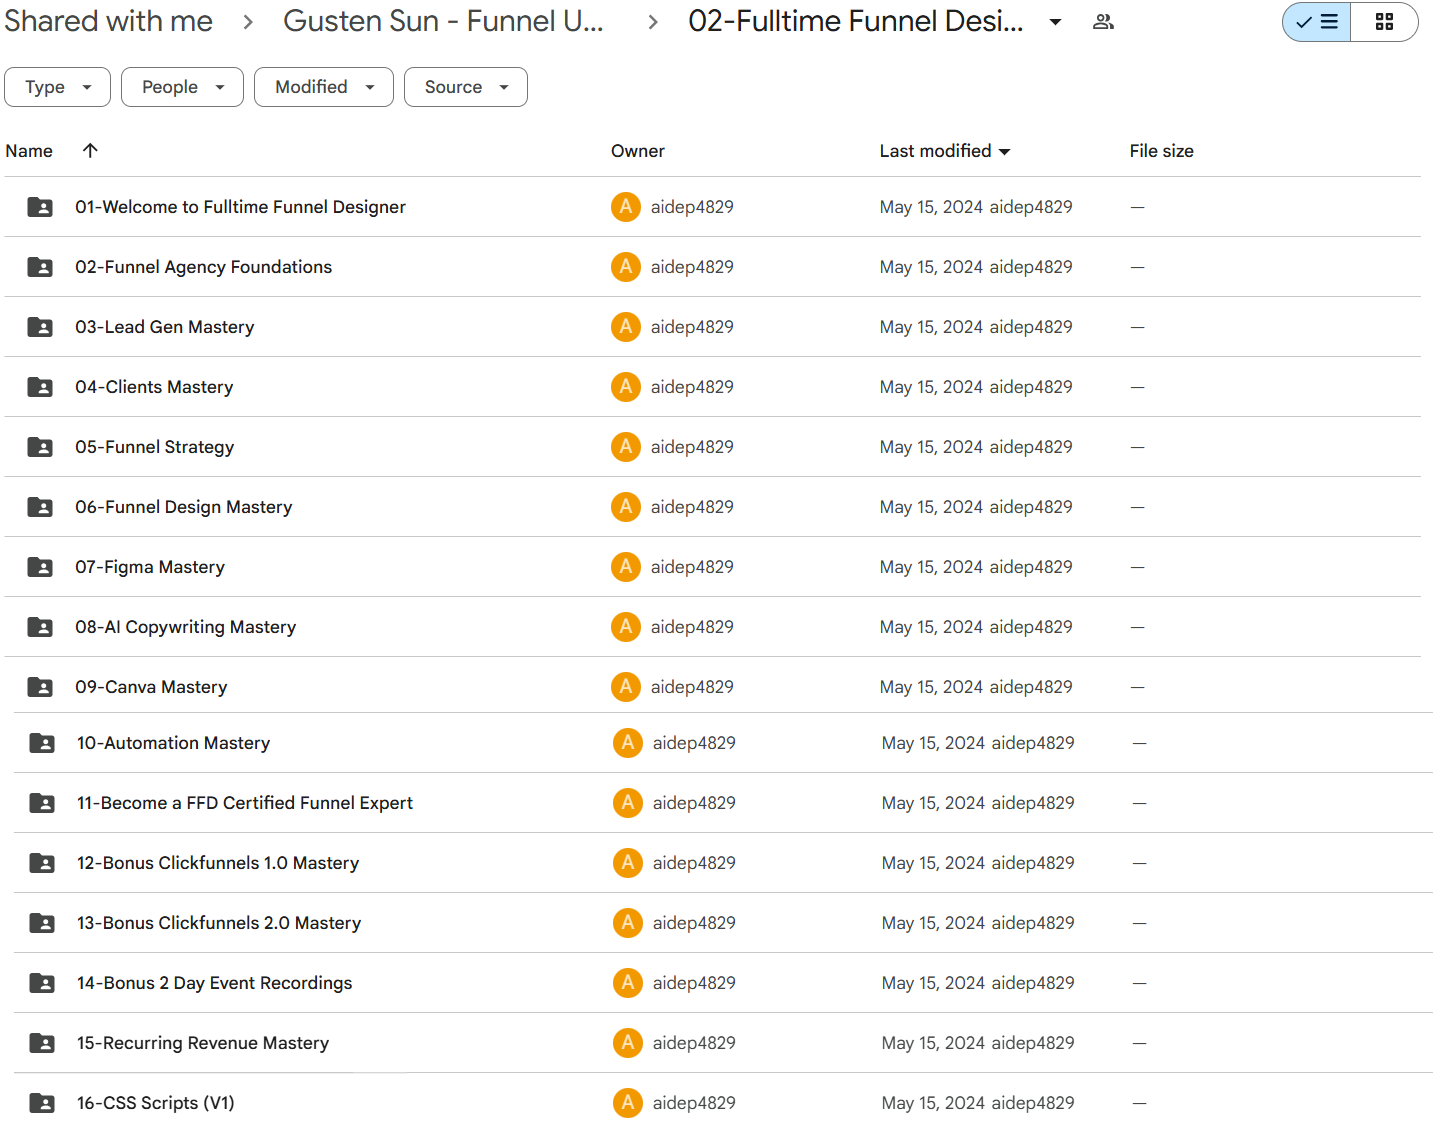Select 09-Canva Mastery folder name
1433x1133 pixels.
coord(151,687)
